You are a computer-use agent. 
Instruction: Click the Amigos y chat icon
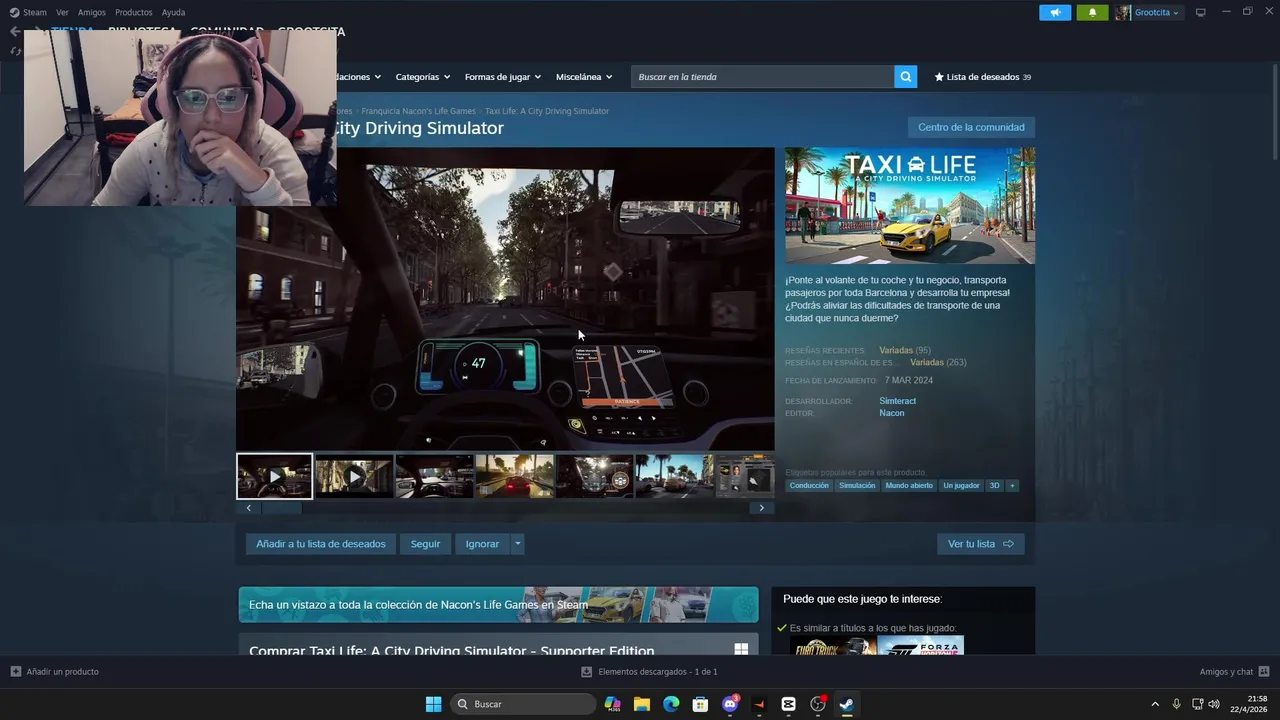tap(1264, 672)
